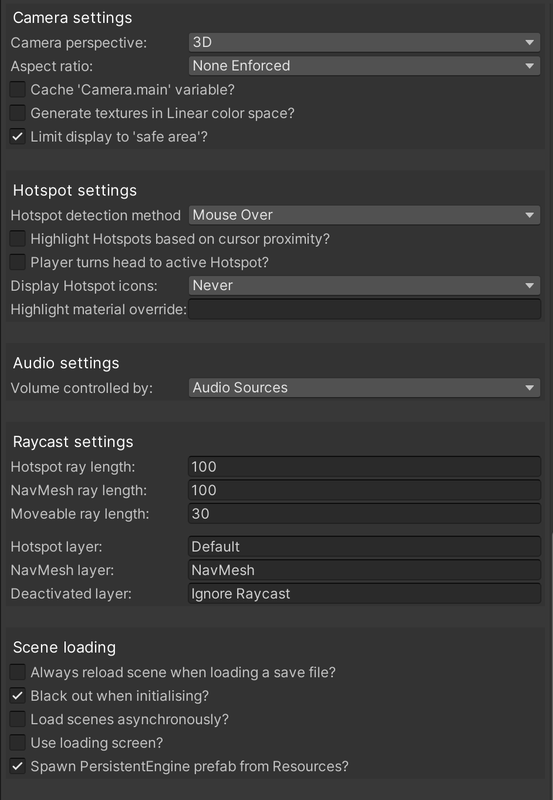Open the Volume controlled by dropdown
The height and width of the screenshot is (800, 553).
coord(364,388)
